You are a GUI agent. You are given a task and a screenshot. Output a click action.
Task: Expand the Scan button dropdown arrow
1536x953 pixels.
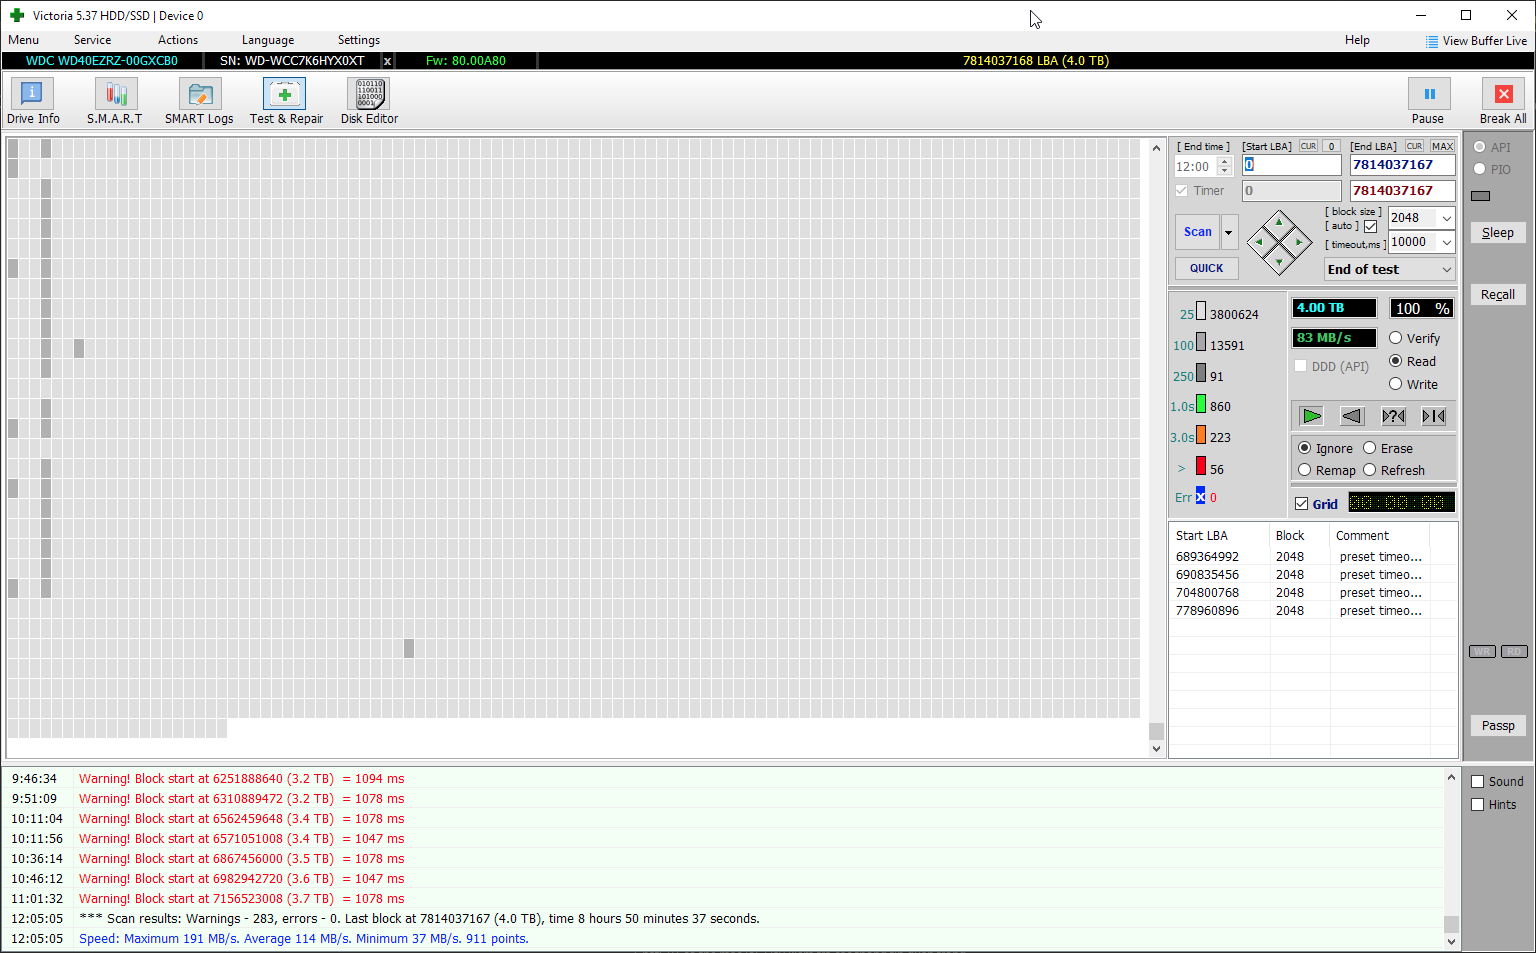1229,232
